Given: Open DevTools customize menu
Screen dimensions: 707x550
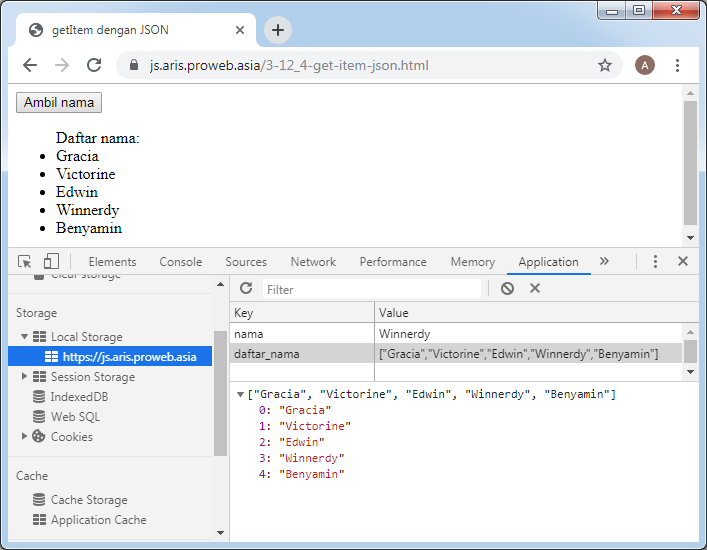Looking at the screenshot, I should (655, 261).
